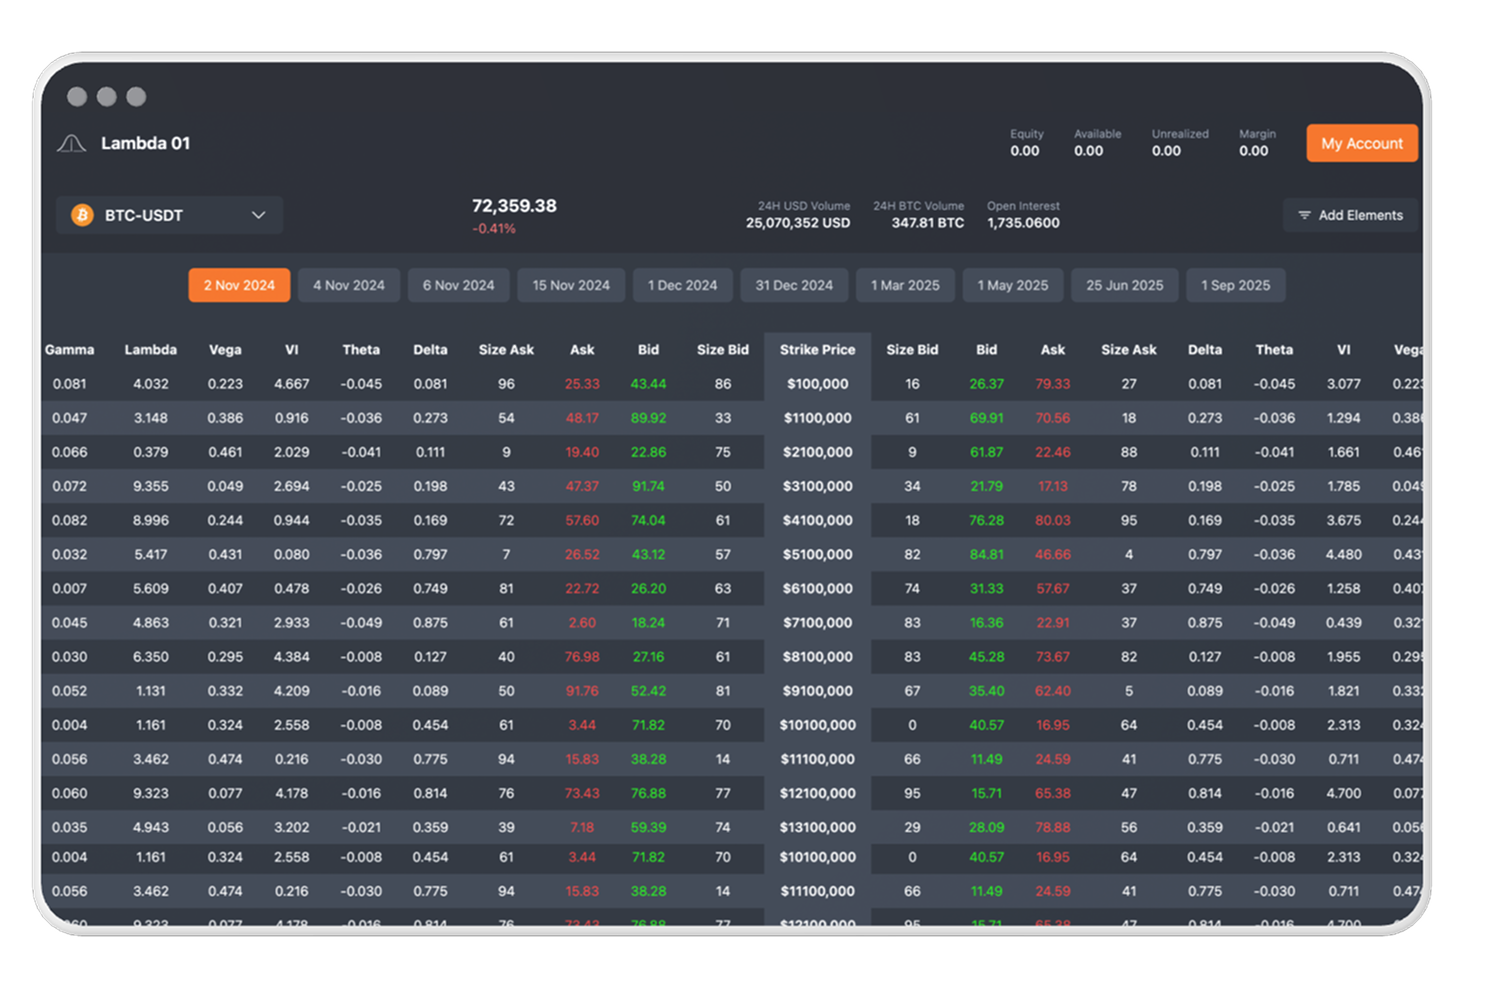Click the $100,000 strike price row
Viewport: 1486px width, 981px height.
[817, 384]
